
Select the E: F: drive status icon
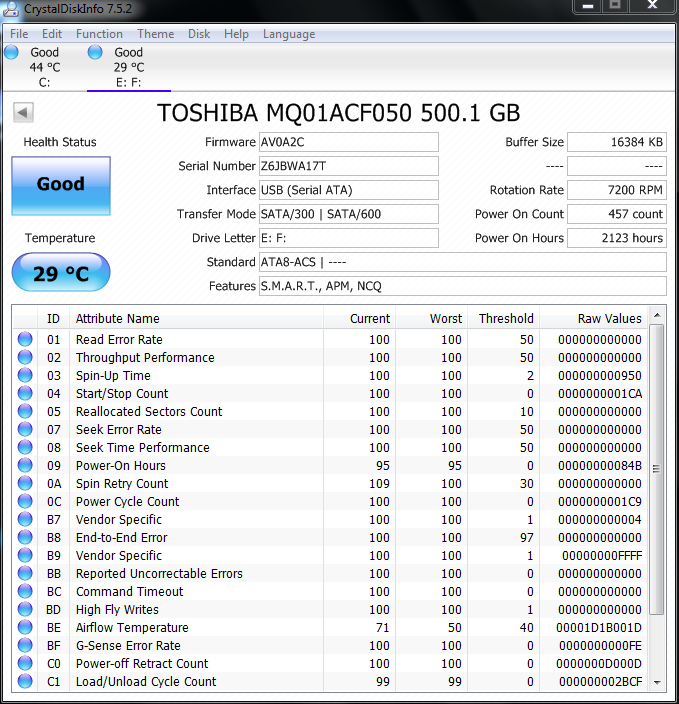point(95,53)
